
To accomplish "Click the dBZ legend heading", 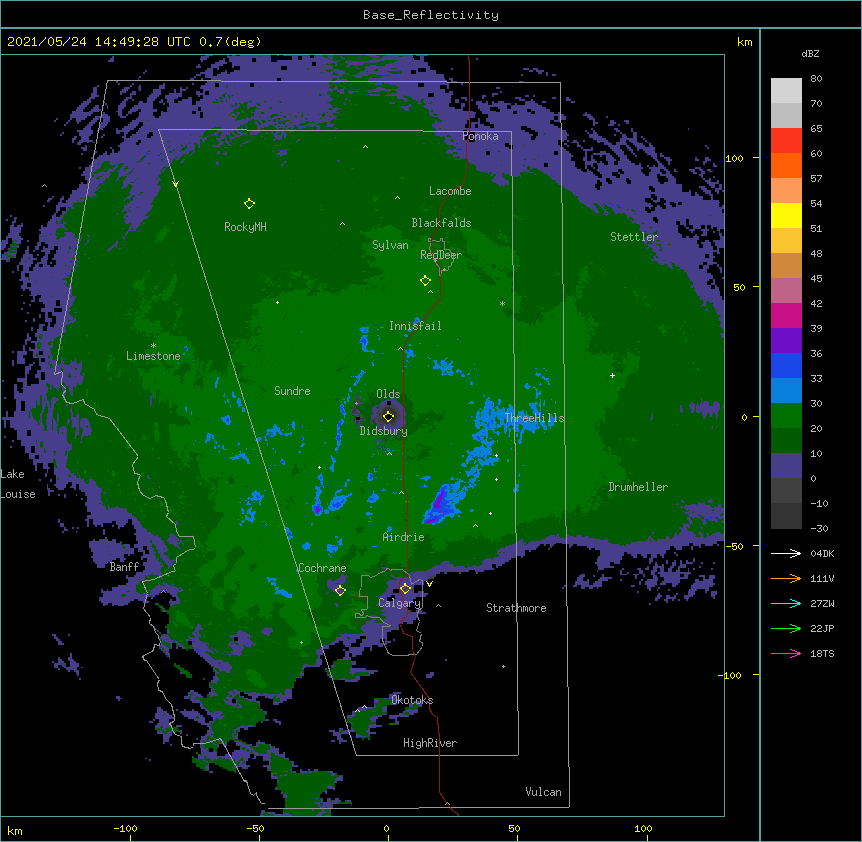I will click(x=810, y=54).
